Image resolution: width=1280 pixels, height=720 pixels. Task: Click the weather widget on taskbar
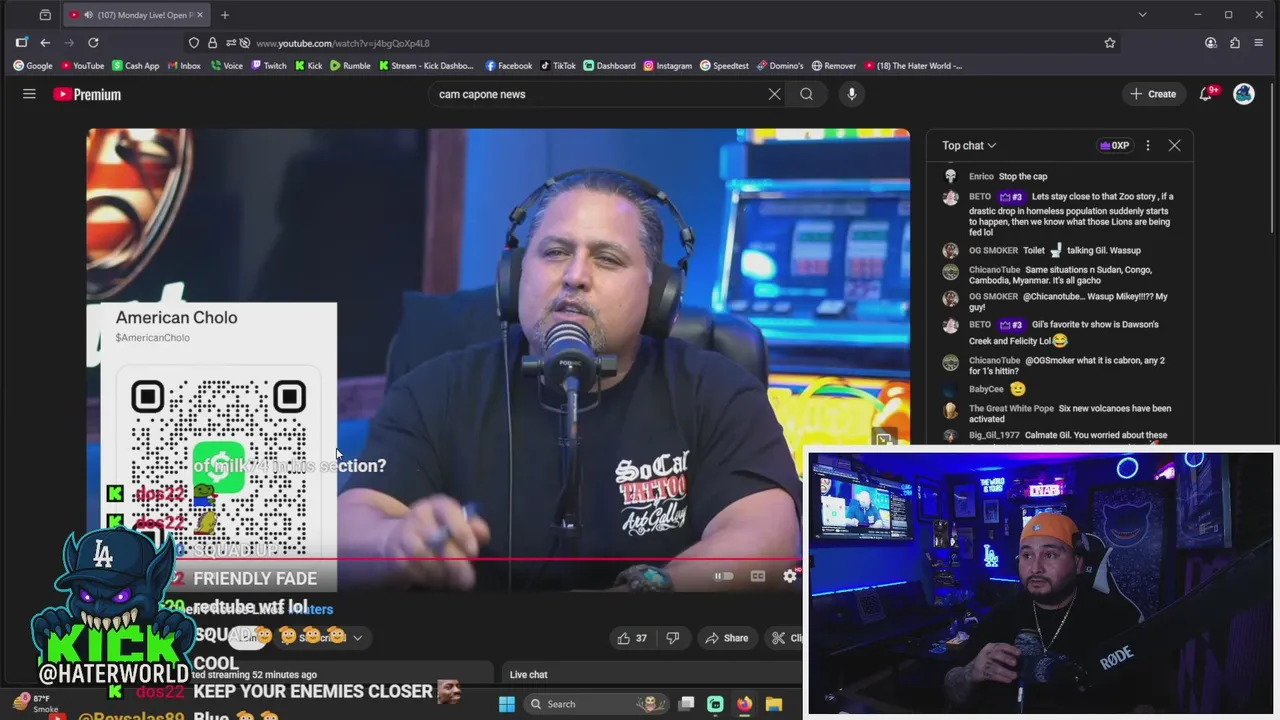38,704
